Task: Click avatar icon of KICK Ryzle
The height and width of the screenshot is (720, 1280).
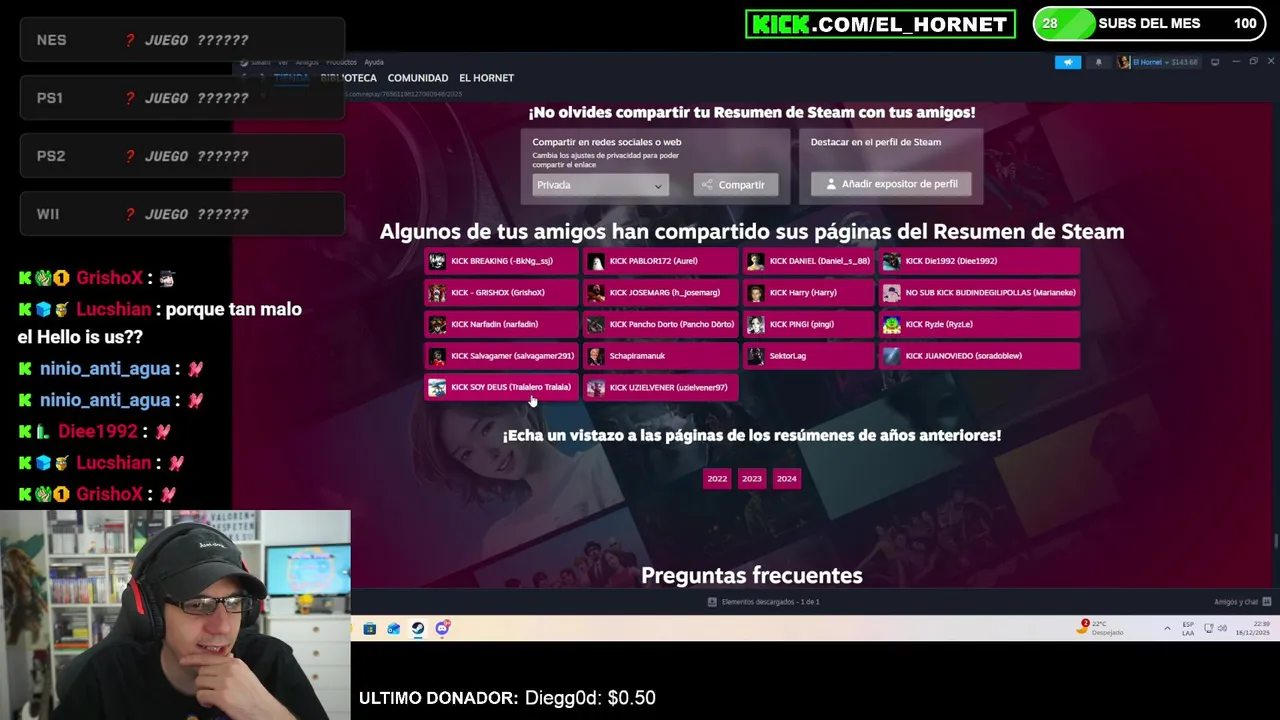Action: pyautogui.click(x=891, y=325)
